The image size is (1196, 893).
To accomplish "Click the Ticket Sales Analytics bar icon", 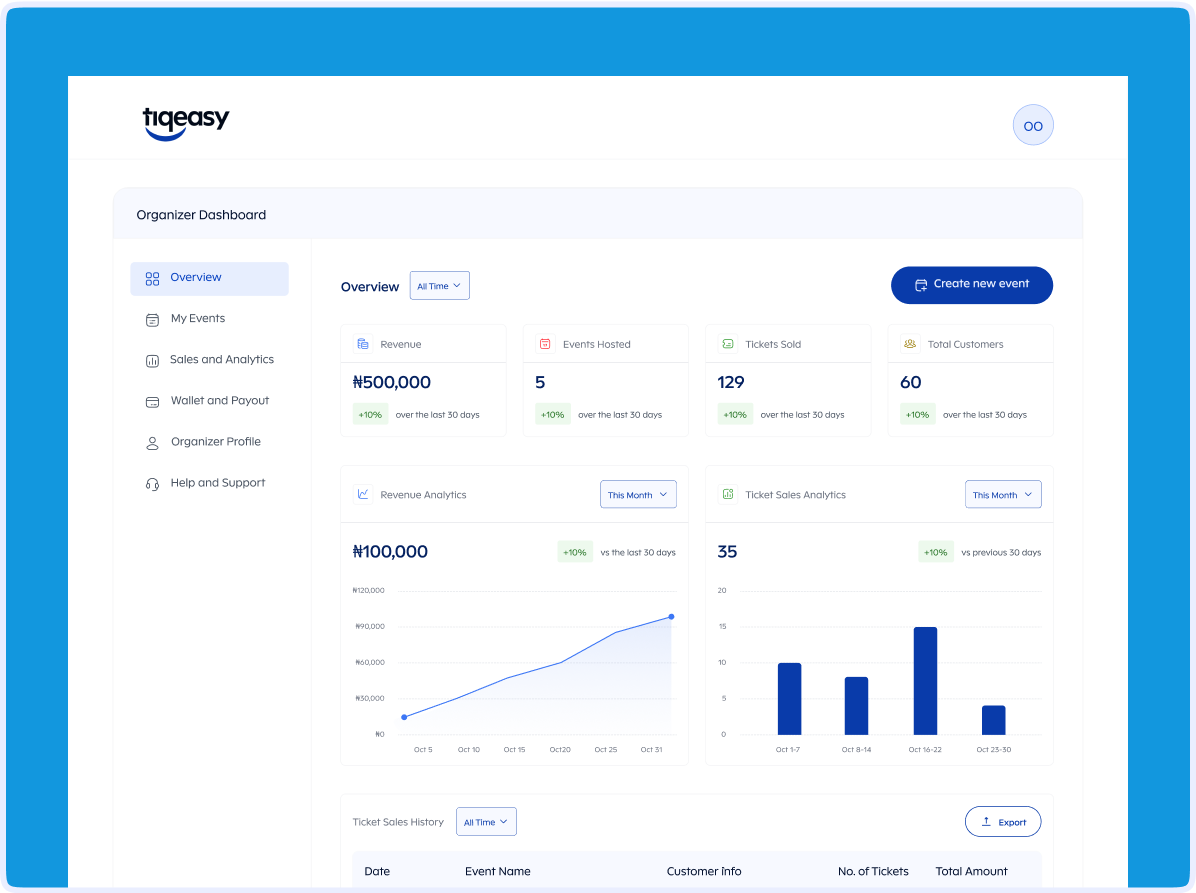I will click(x=728, y=494).
